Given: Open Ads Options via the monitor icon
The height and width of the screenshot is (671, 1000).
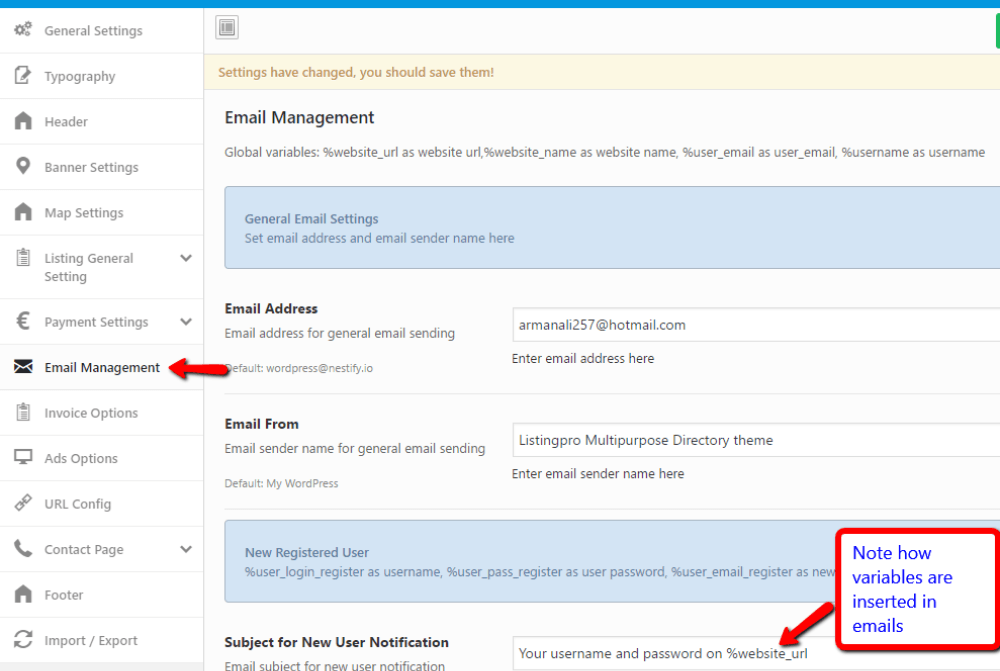Looking at the screenshot, I should coord(20,458).
